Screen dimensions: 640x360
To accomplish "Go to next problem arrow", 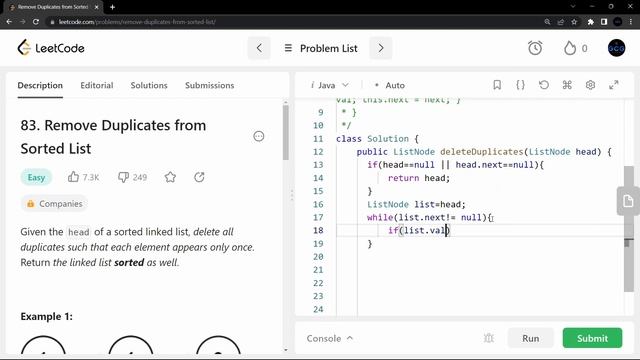I will 380,48.
